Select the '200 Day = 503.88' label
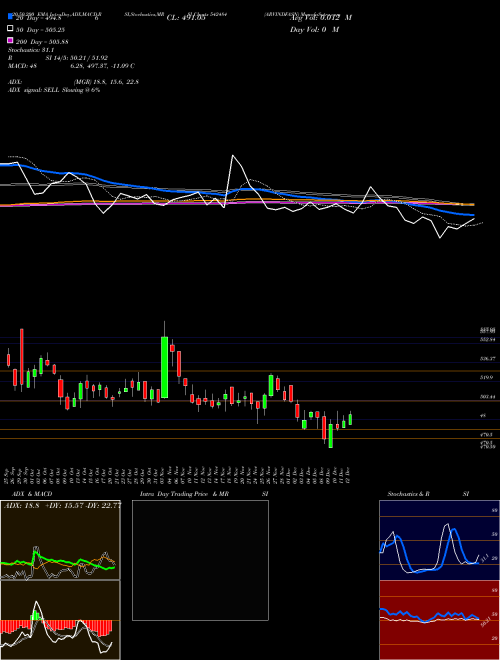 tap(43, 41)
